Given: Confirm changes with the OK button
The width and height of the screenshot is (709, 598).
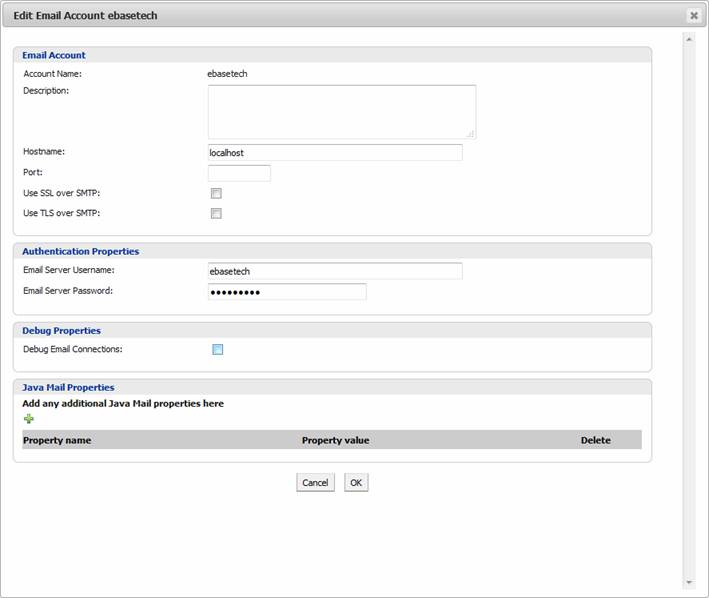Looking at the screenshot, I should (x=356, y=483).
